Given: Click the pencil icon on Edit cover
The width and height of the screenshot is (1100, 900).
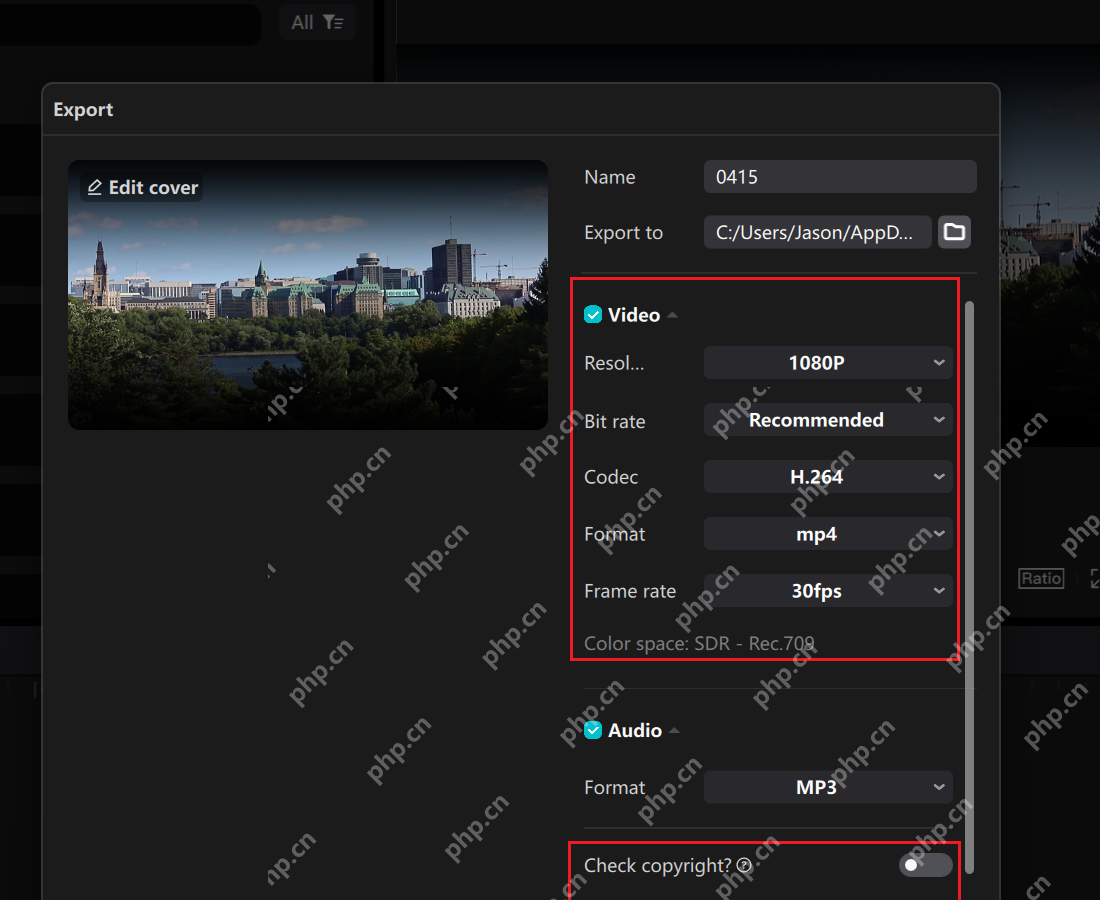Looking at the screenshot, I should coord(95,187).
